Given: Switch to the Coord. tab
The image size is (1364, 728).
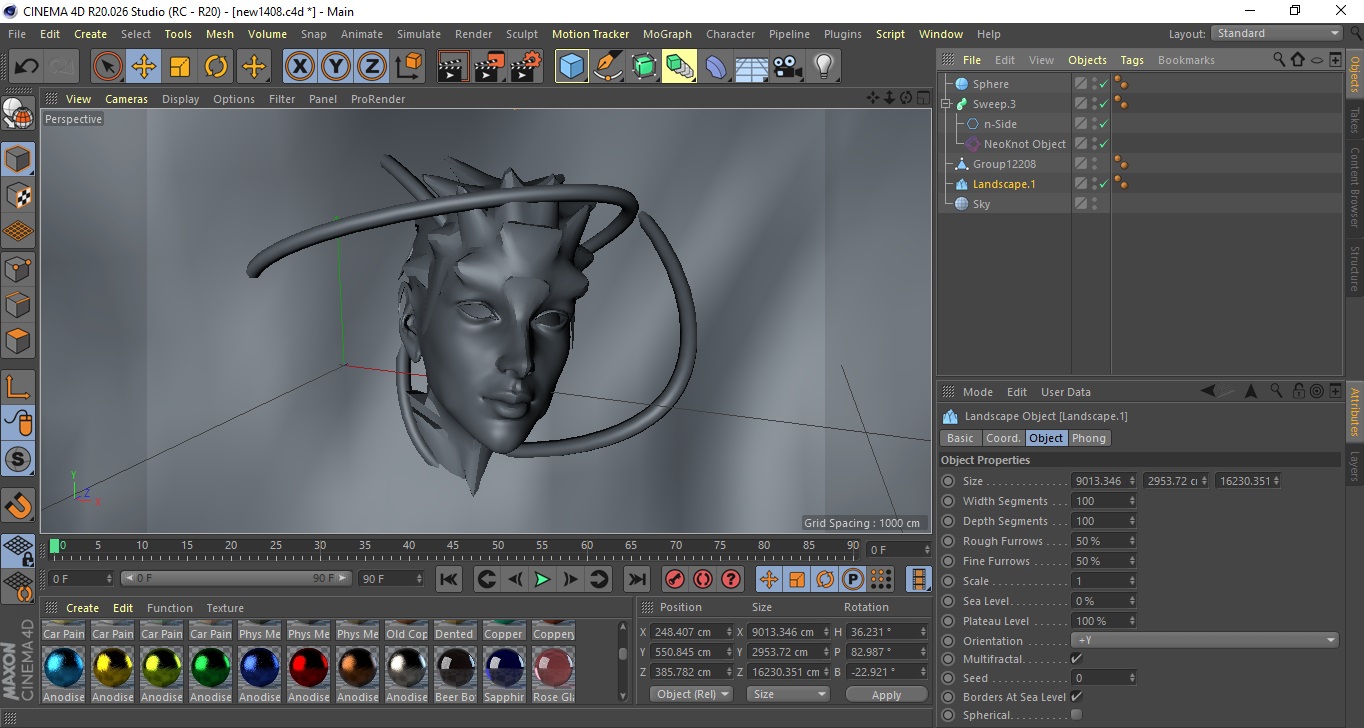Looking at the screenshot, I should pyautogui.click(x=1003, y=438).
